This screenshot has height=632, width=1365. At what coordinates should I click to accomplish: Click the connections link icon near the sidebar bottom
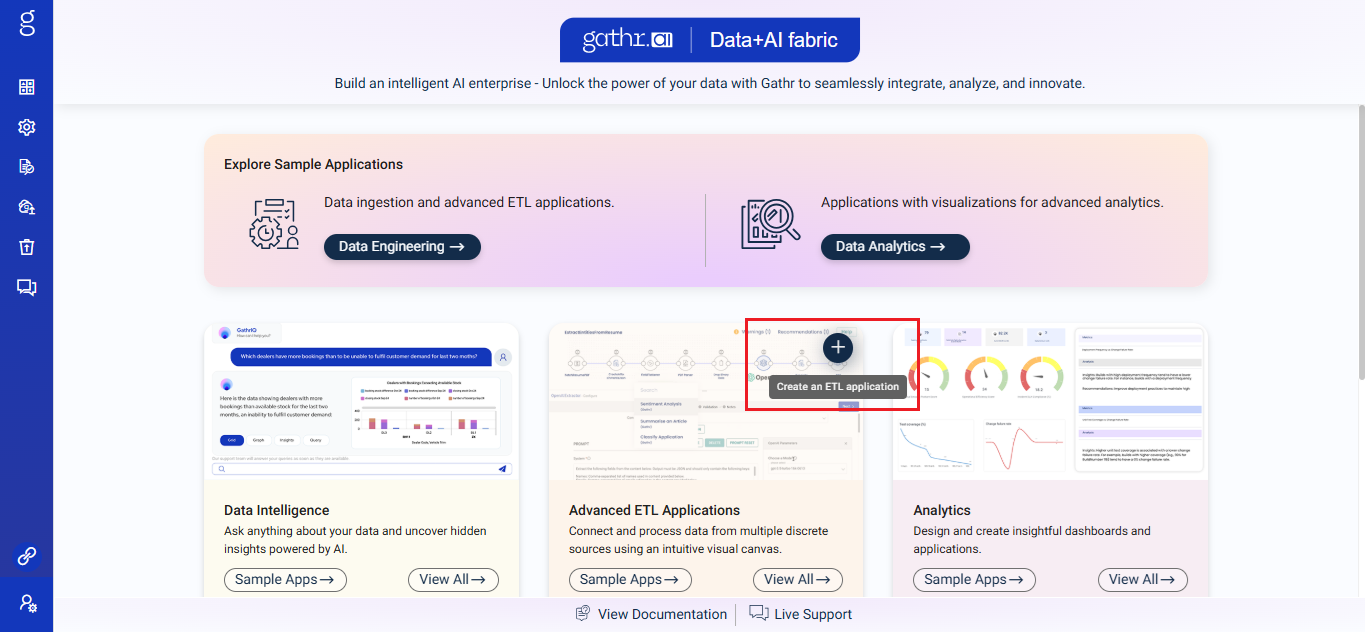coord(26,556)
